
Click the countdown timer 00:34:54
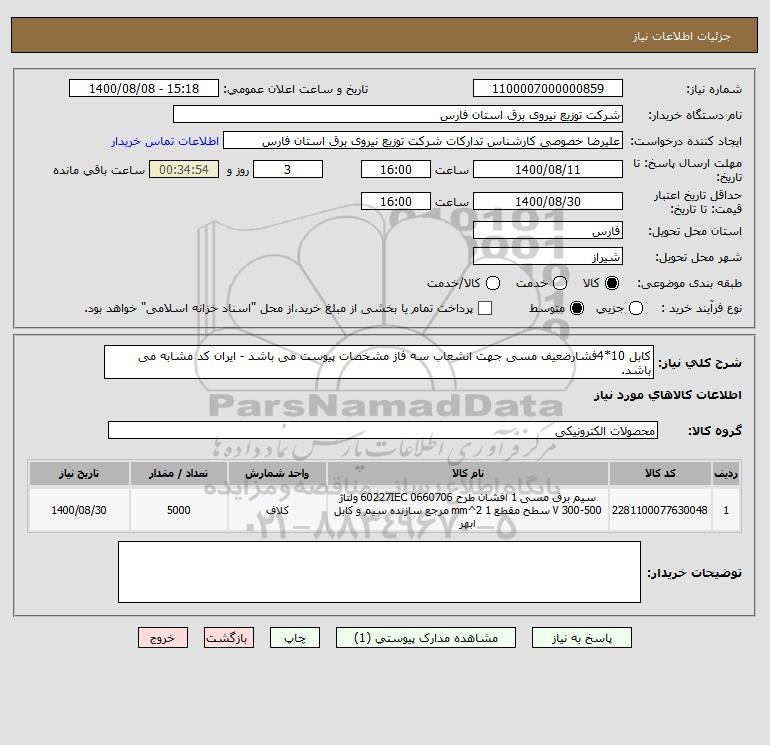(x=184, y=169)
